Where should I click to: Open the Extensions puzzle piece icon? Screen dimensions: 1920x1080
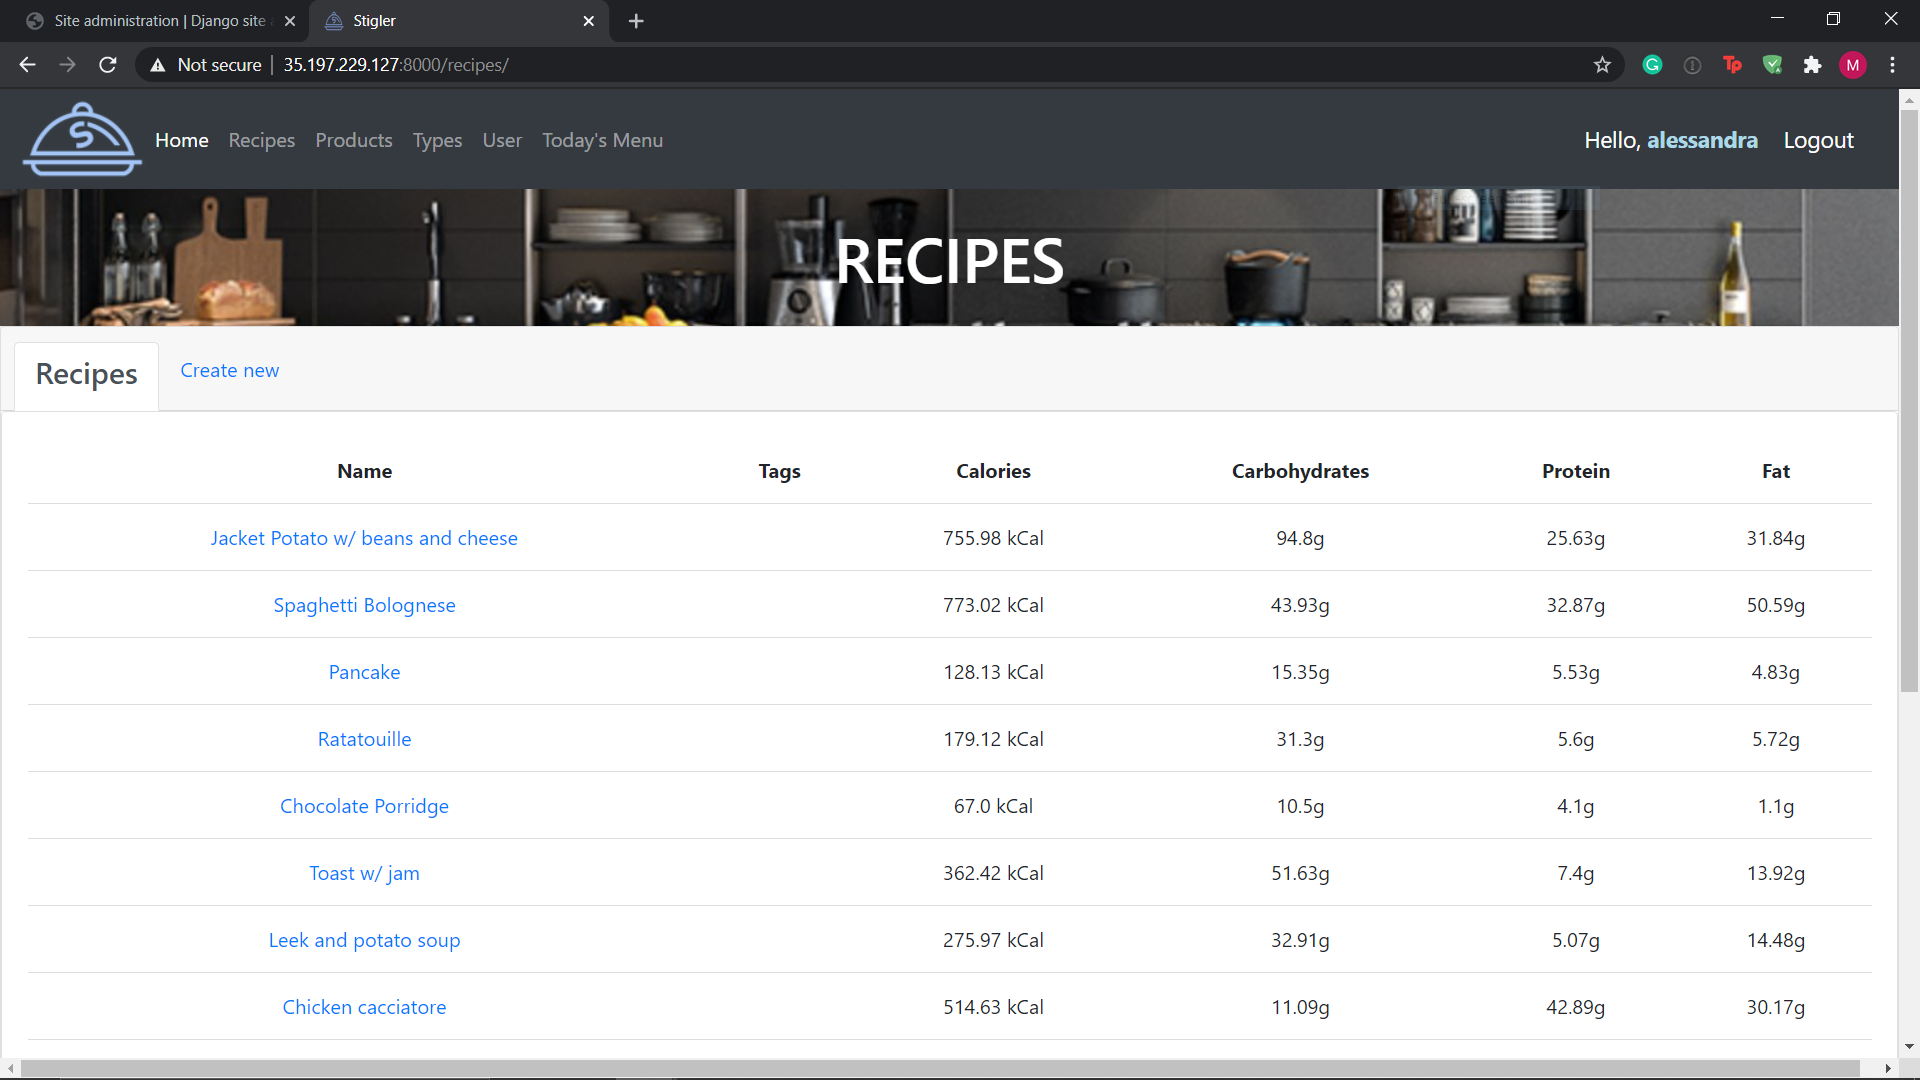pos(1812,65)
